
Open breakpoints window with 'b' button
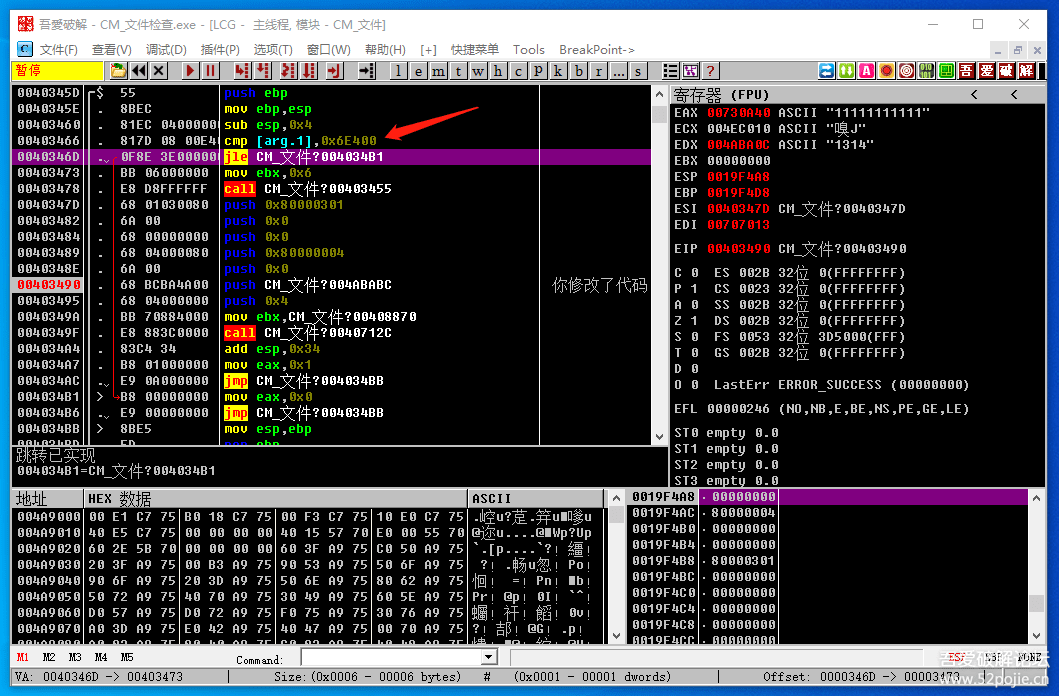coord(579,71)
